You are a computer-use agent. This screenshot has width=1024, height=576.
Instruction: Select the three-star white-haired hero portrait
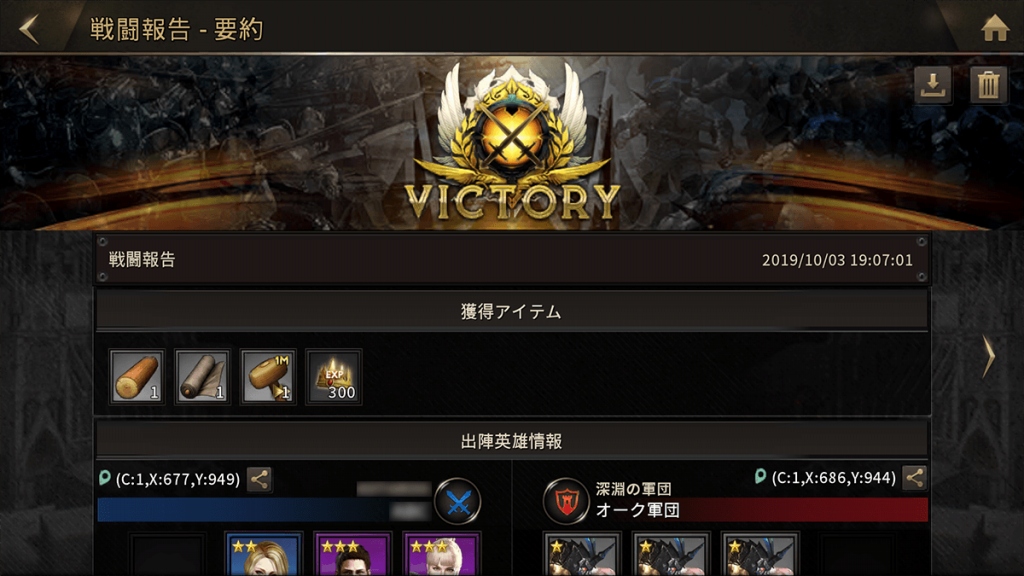pyautogui.click(x=441, y=555)
